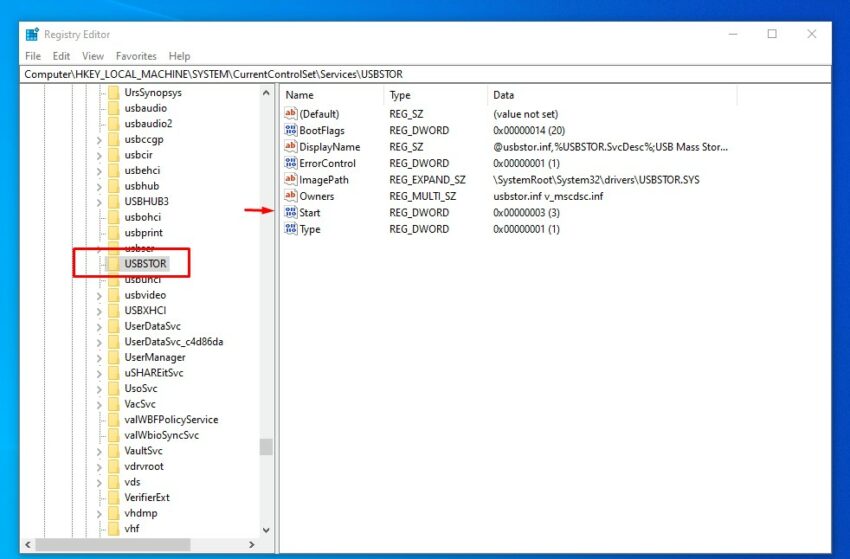Screen dimensions: 850x559
Task: Select the ImagePath string value icon
Action: tap(291, 179)
